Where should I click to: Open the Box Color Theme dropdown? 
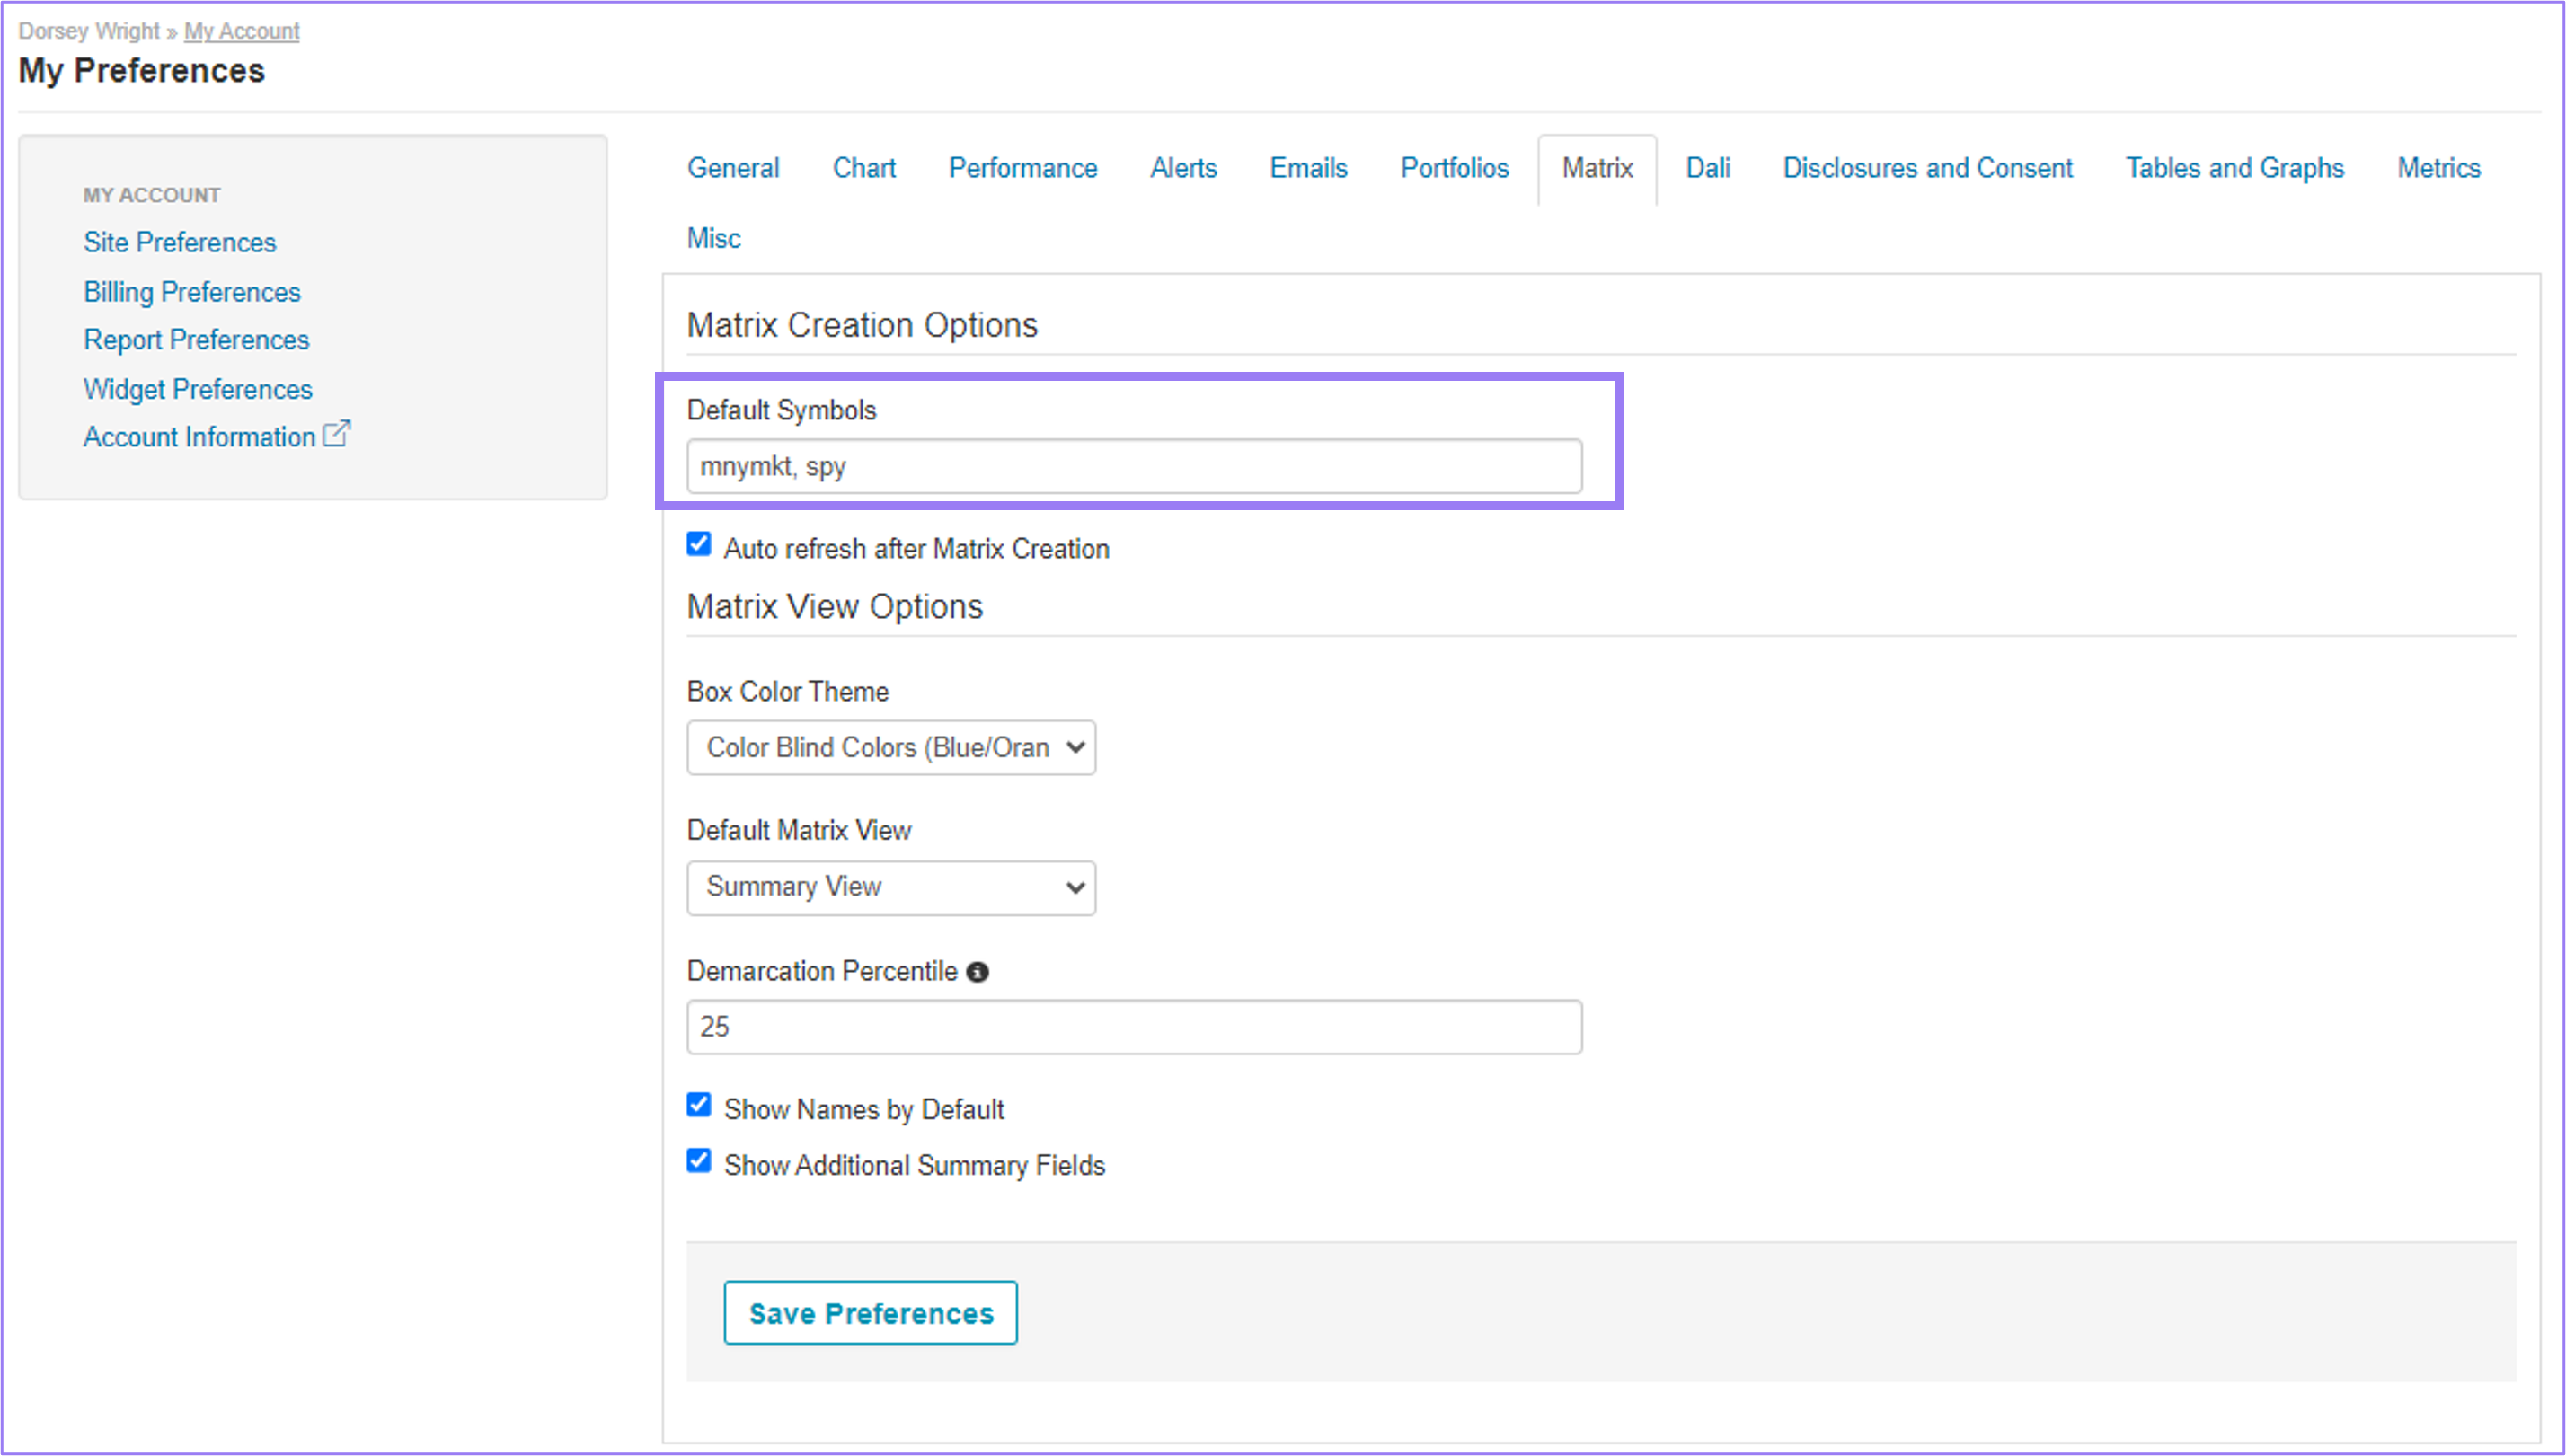pos(891,748)
